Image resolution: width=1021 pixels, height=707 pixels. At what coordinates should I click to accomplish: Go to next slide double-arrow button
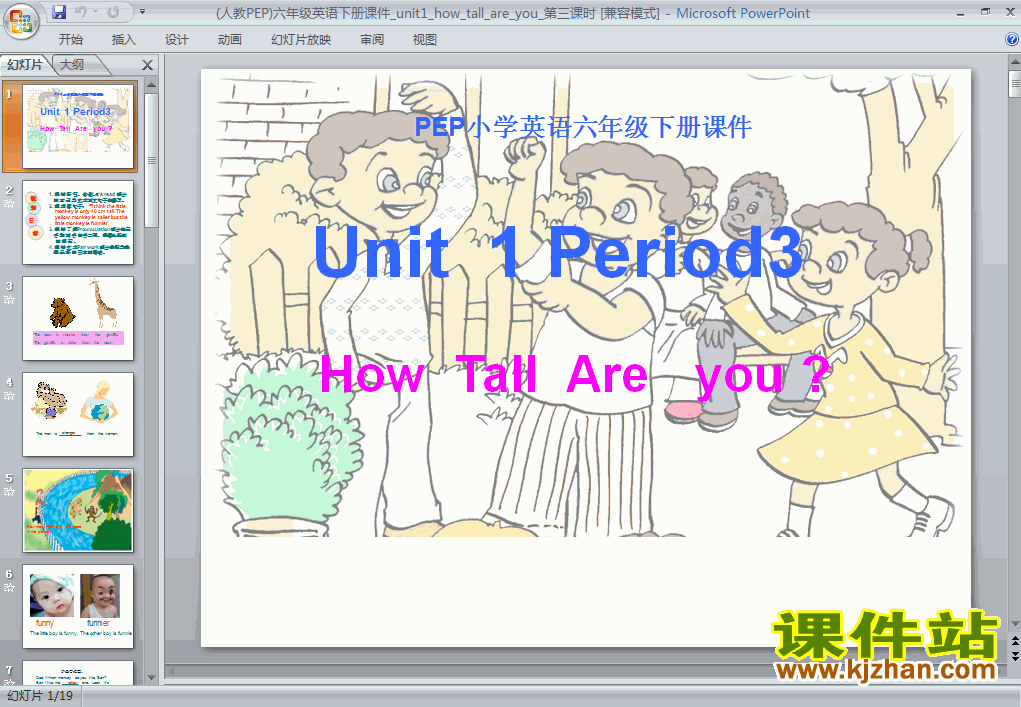pos(1014,656)
